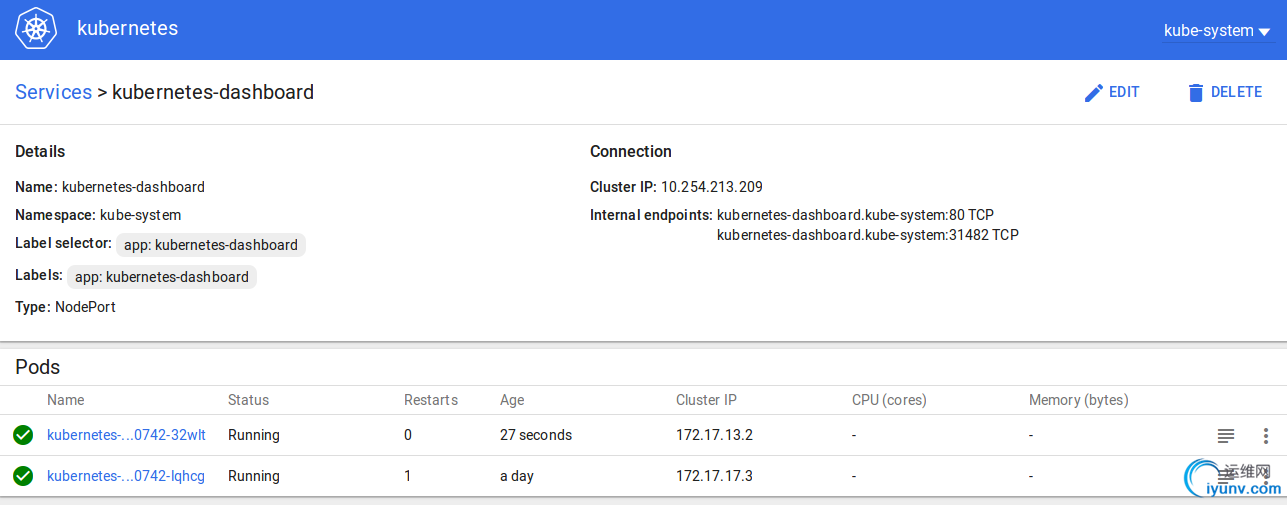Screen dimensions: 1287x505
Task: Click green running status icon for 32wlt pod
Action: point(23,435)
